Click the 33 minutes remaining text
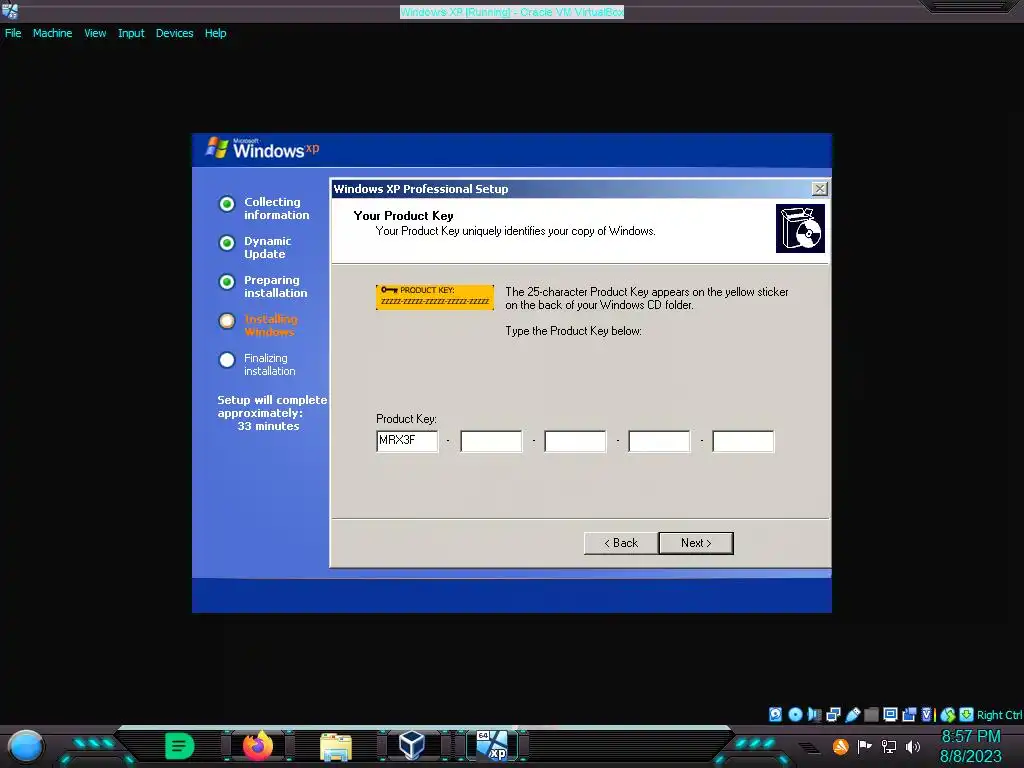 pyautogui.click(x=268, y=426)
